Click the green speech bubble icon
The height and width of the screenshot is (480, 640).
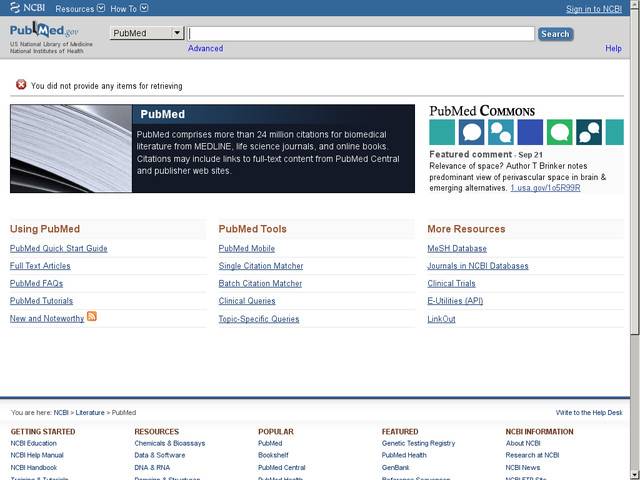(x=559, y=132)
